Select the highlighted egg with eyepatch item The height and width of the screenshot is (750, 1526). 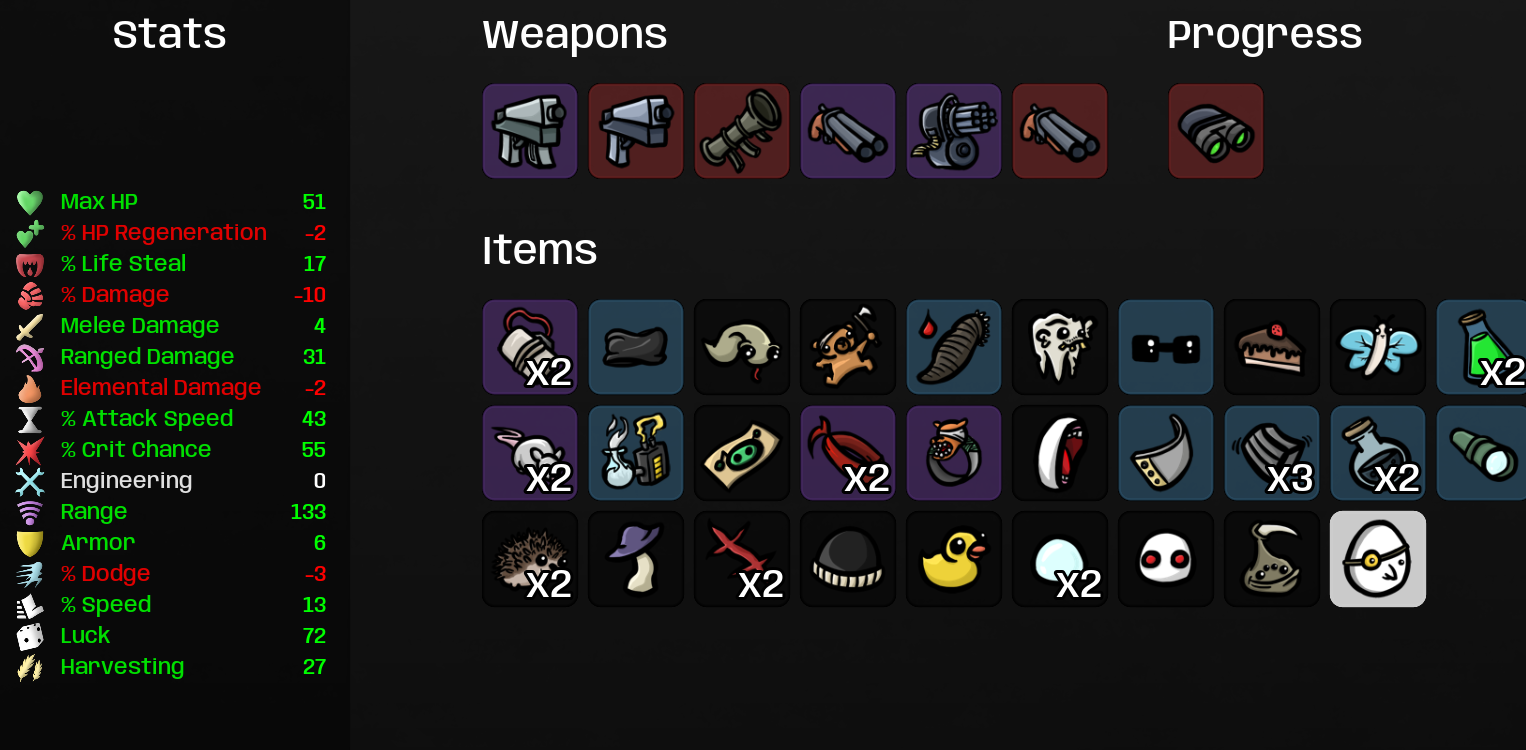[1378, 559]
